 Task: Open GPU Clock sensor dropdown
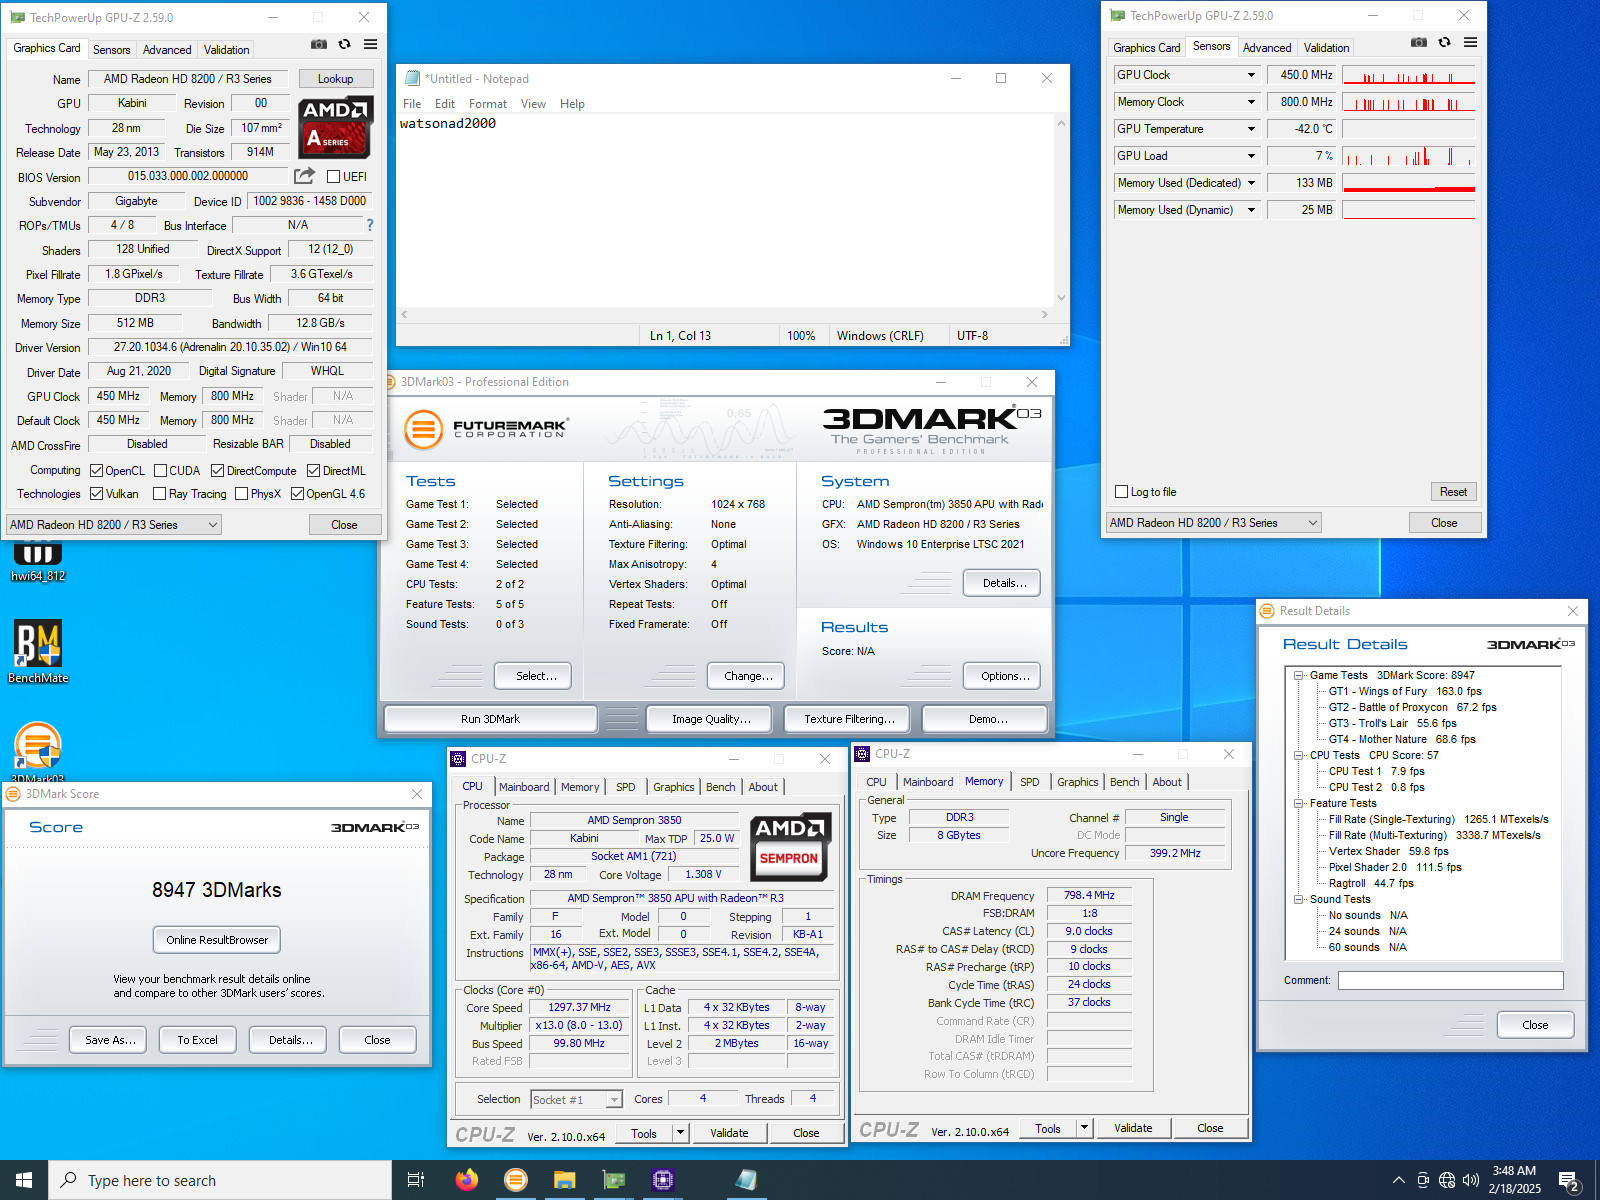(x=1251, y=75)
